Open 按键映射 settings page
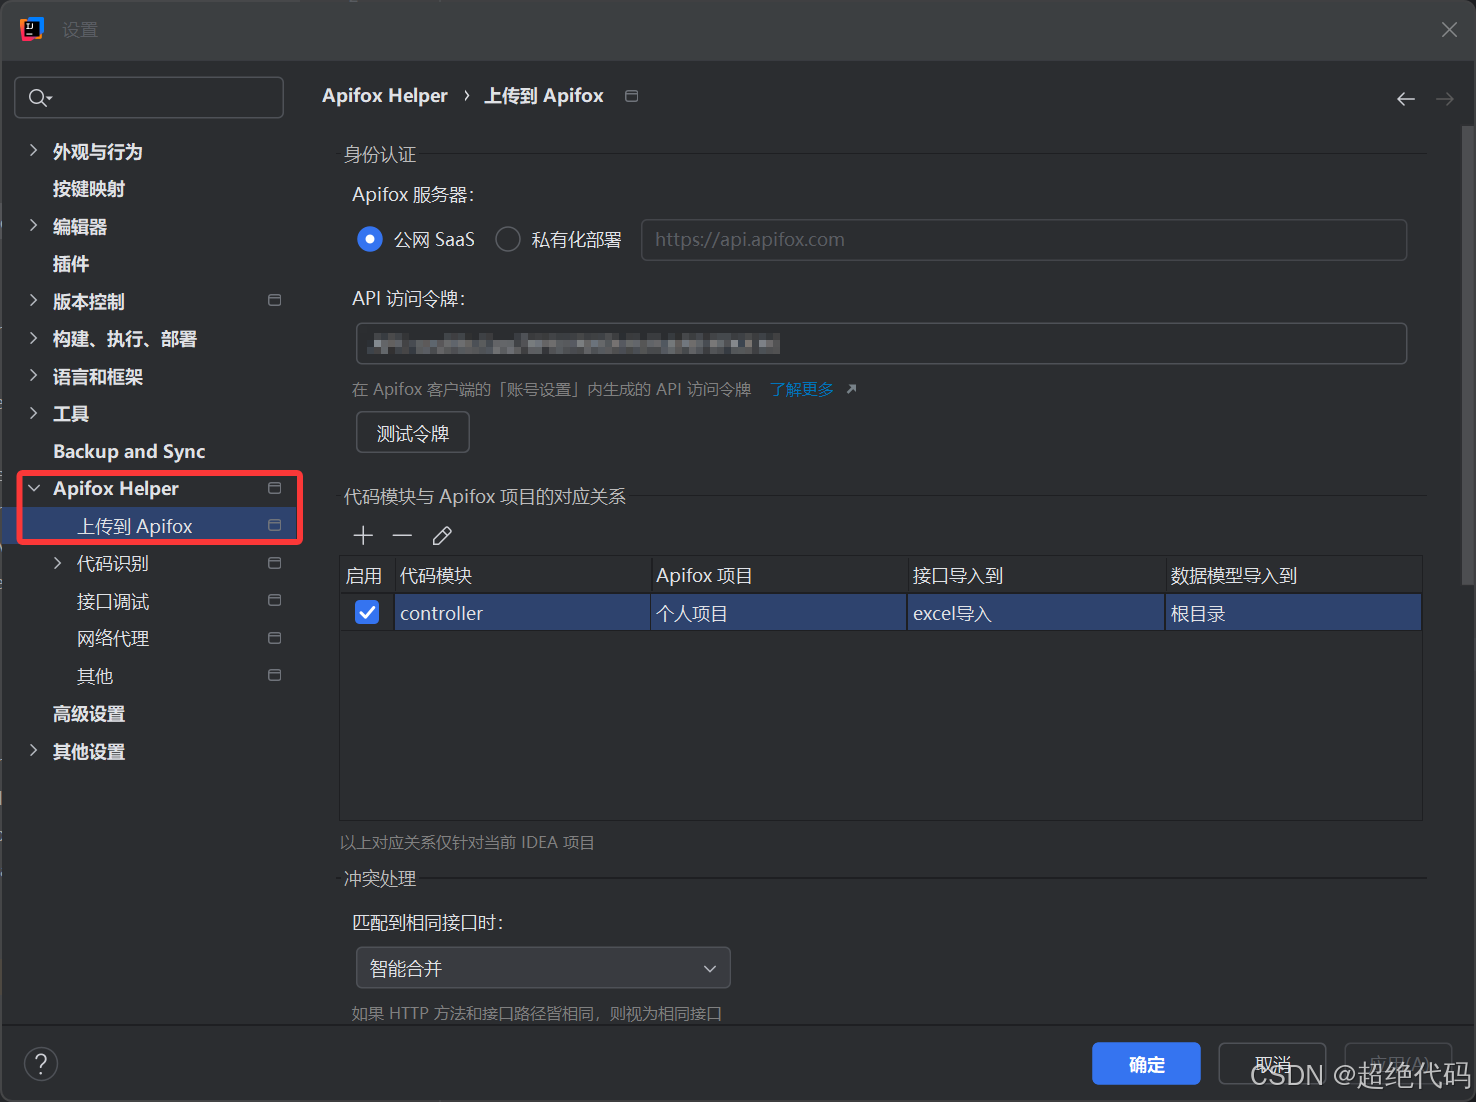 89,189
